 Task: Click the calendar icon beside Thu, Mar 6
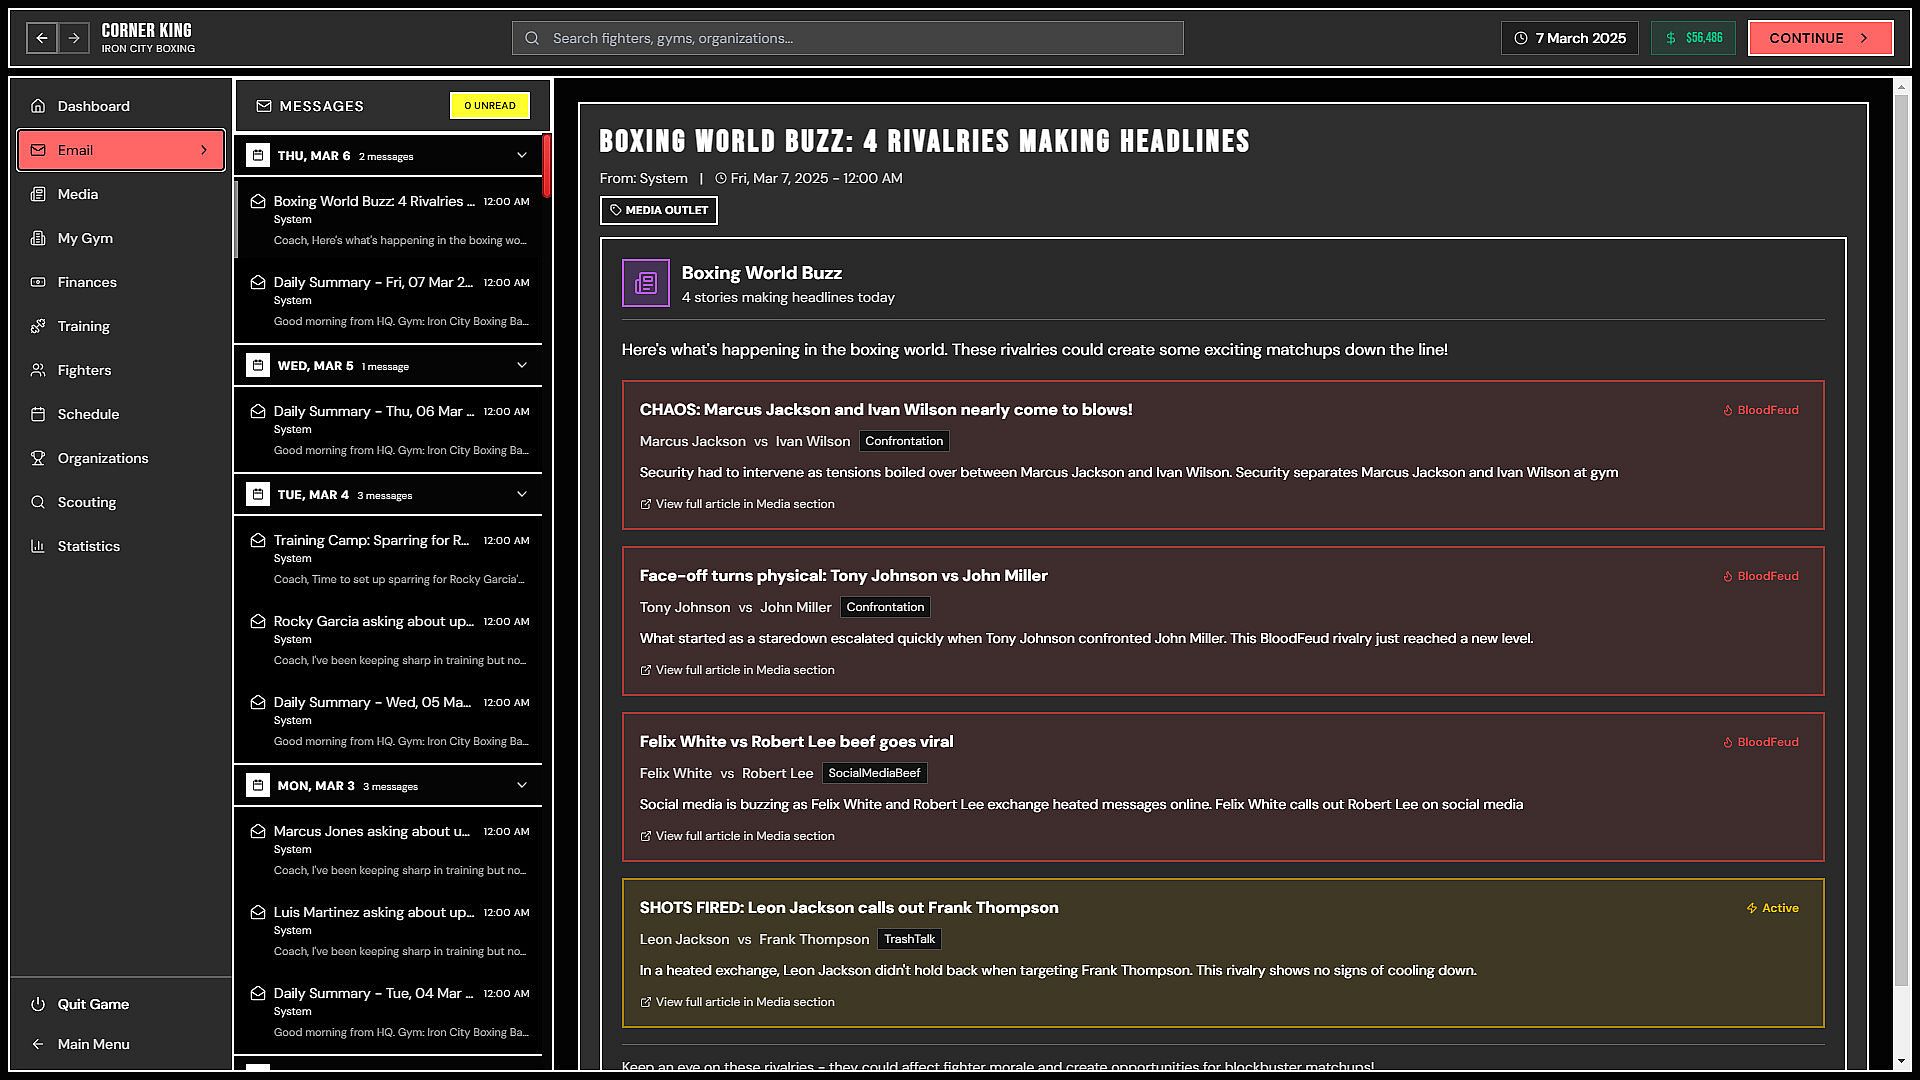click(x=258, y=156)
